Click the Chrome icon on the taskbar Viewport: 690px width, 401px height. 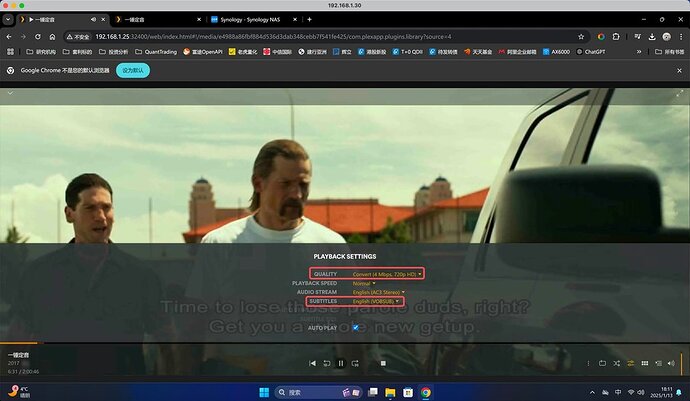click(426, 392)
